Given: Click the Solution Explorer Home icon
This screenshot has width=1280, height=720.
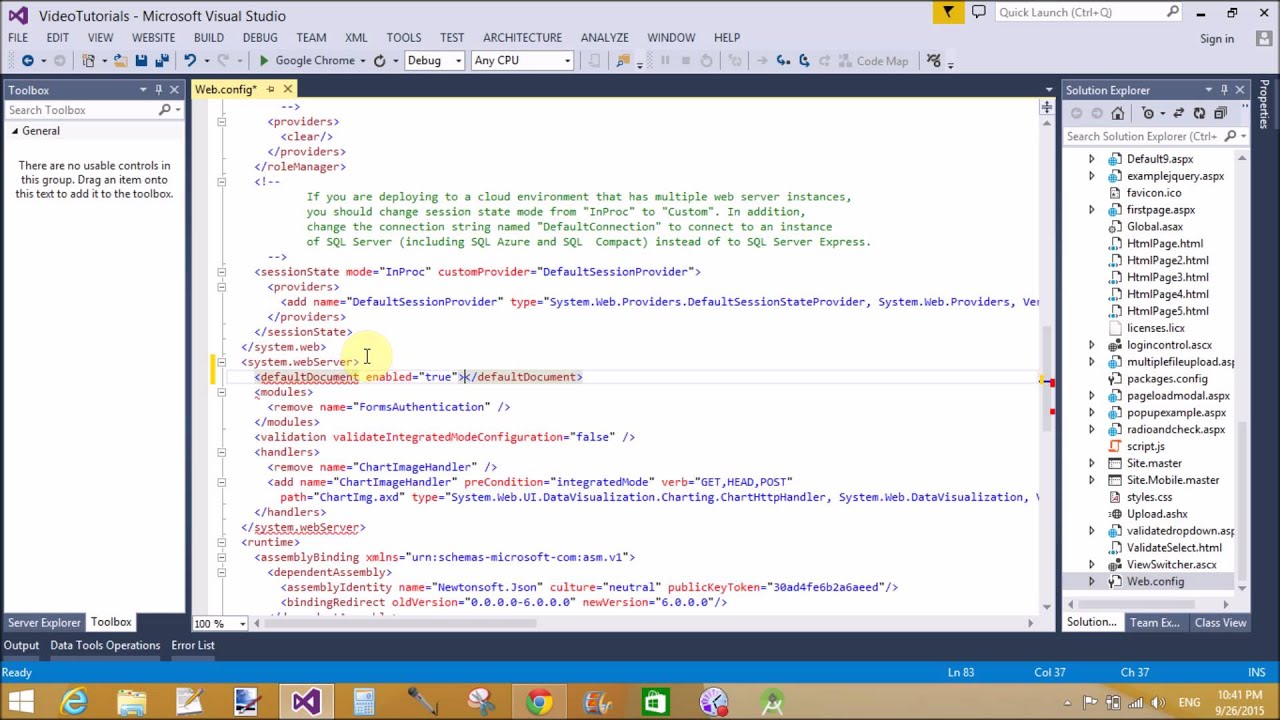Looking at the screenshot, I should click(1118, 113).
